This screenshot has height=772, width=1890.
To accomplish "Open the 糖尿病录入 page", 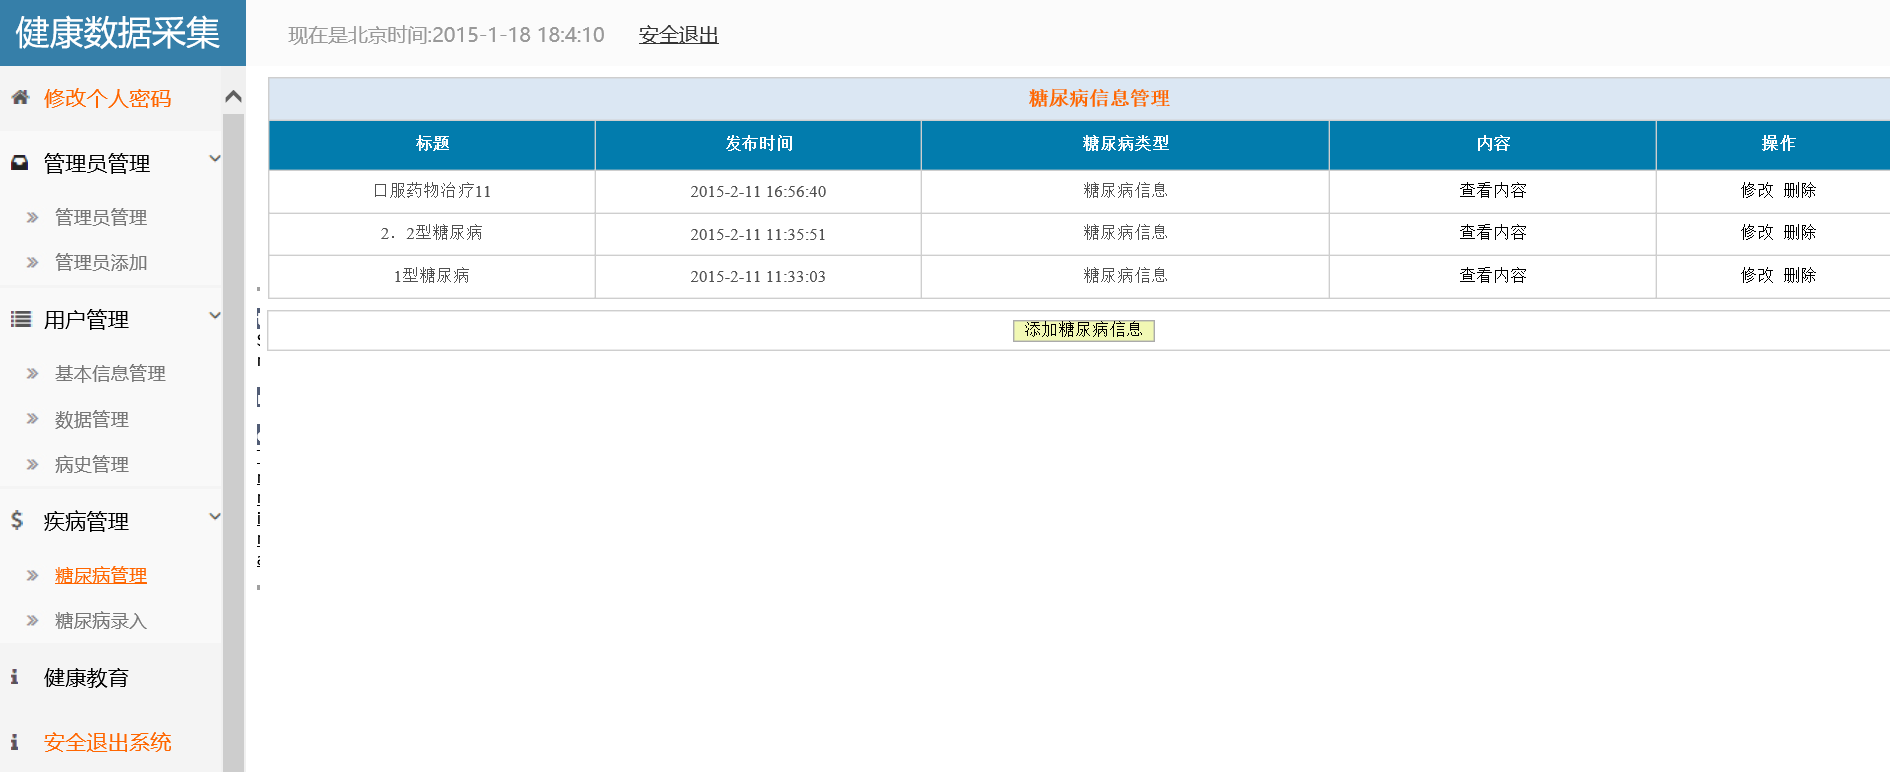I will (x=101, y=621).
